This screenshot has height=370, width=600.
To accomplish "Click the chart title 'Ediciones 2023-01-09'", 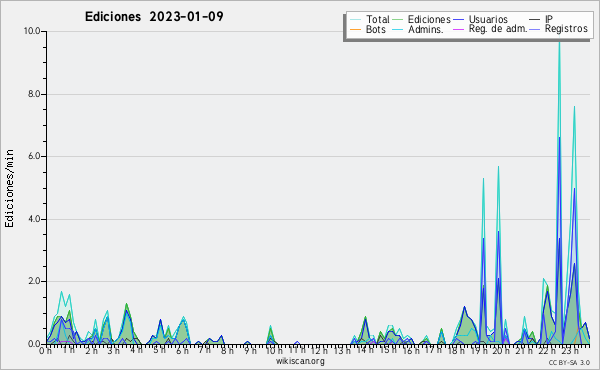I will click(x=154, y=16).
